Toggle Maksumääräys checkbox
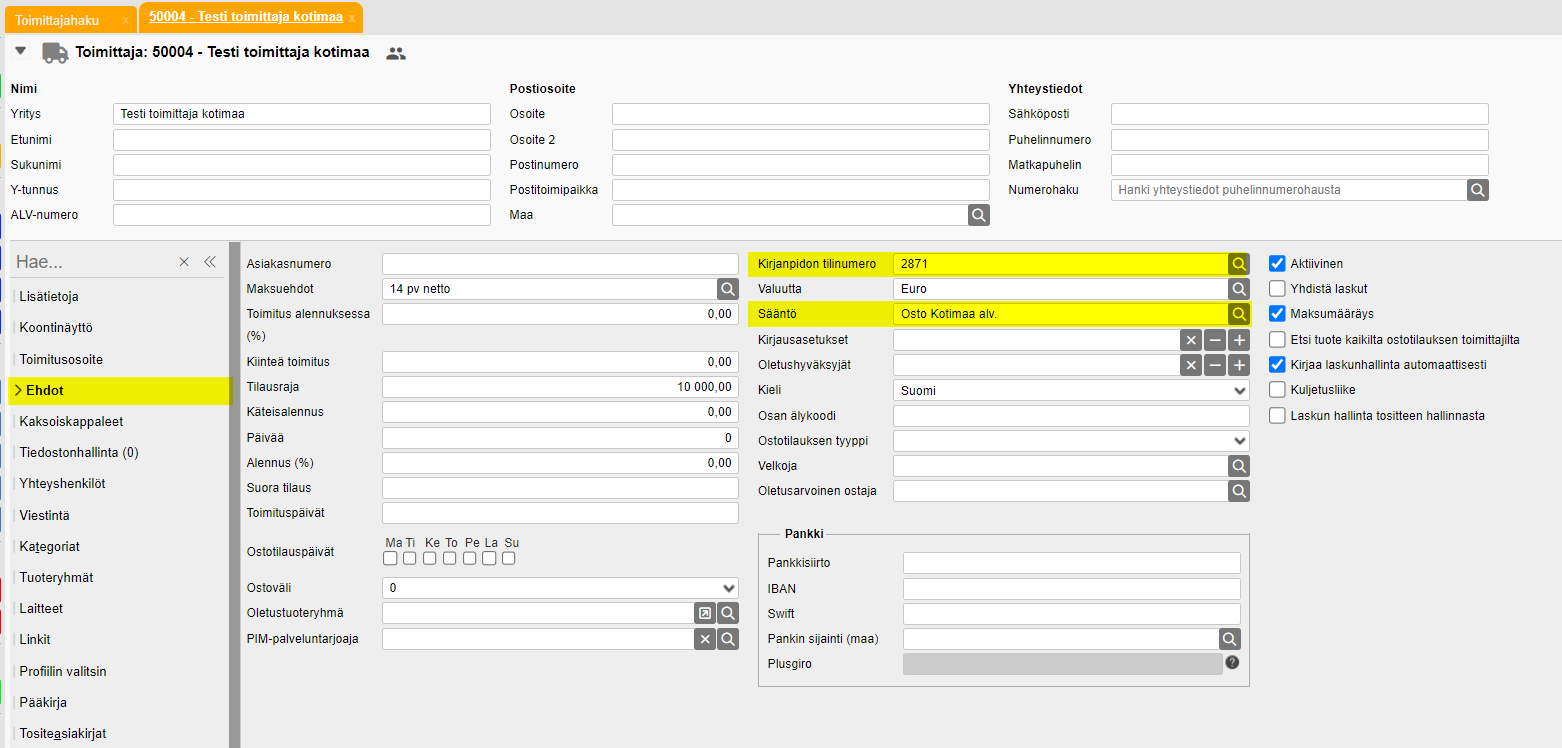Viewport: 1562px width, 748px height. click(x=1277, y=314)
